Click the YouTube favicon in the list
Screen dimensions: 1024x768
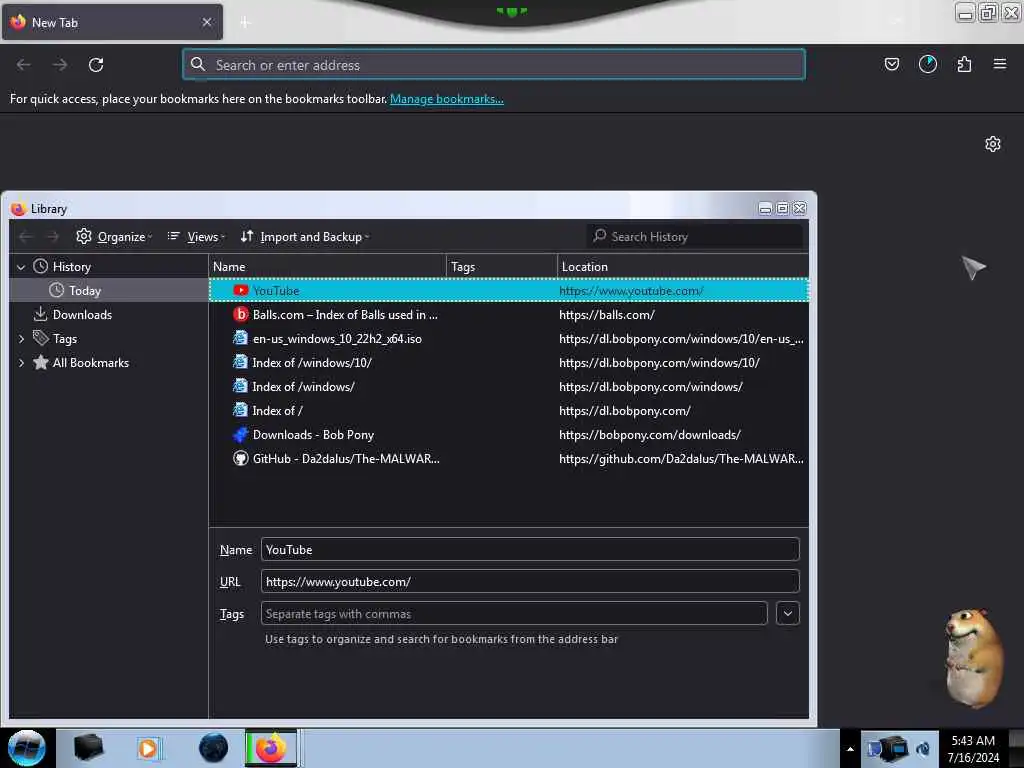coord(240,291)
